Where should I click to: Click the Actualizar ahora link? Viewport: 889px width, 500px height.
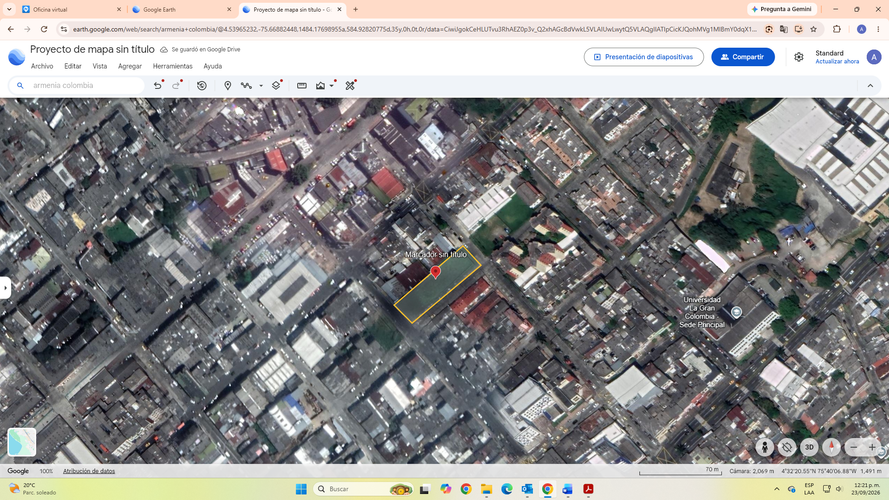tap(837, 61)
